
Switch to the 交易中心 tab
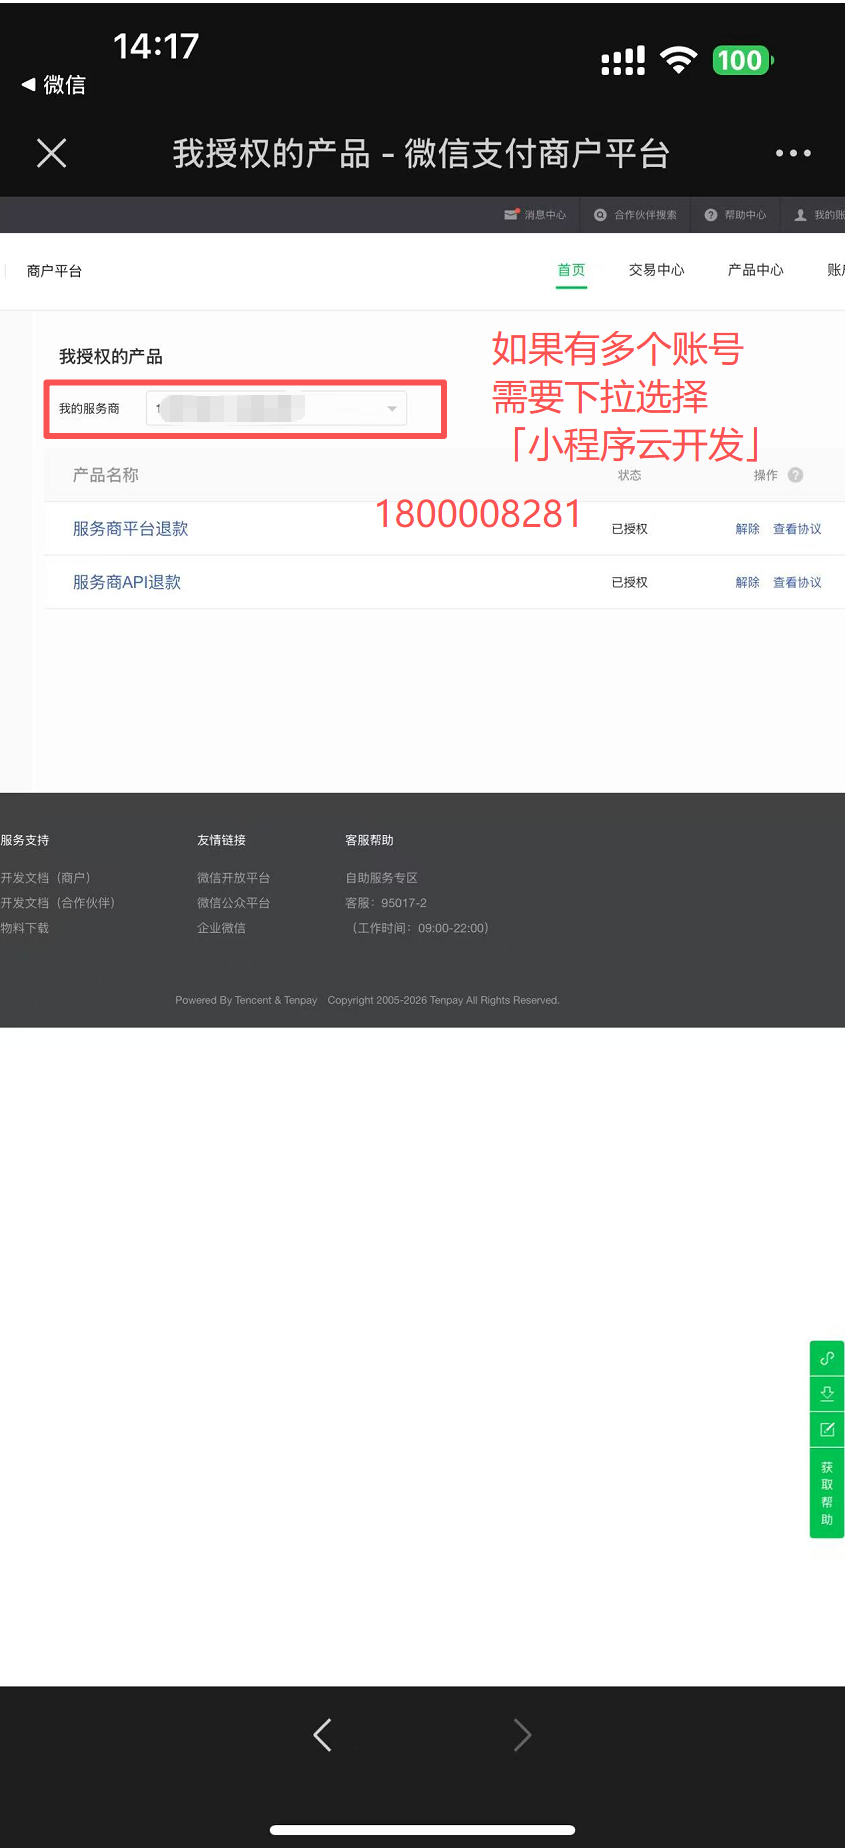pyautogui.click(x=656, y=270)
